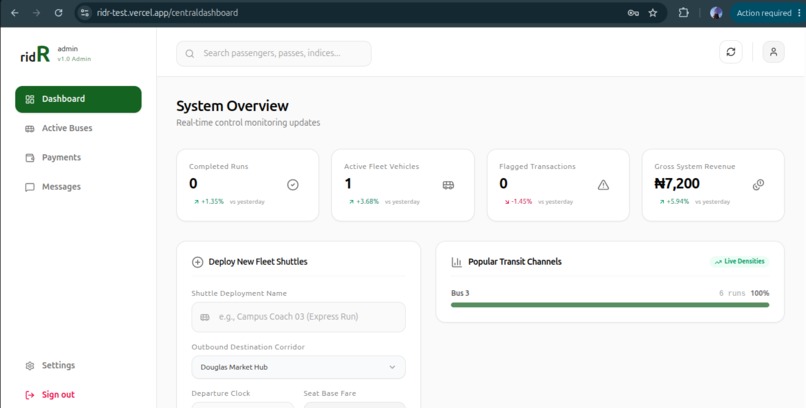Click the Flagged Transactions warning icon
Image resolution: width=806 pixels, height=408 pixels.
click(x=603, y=185)
